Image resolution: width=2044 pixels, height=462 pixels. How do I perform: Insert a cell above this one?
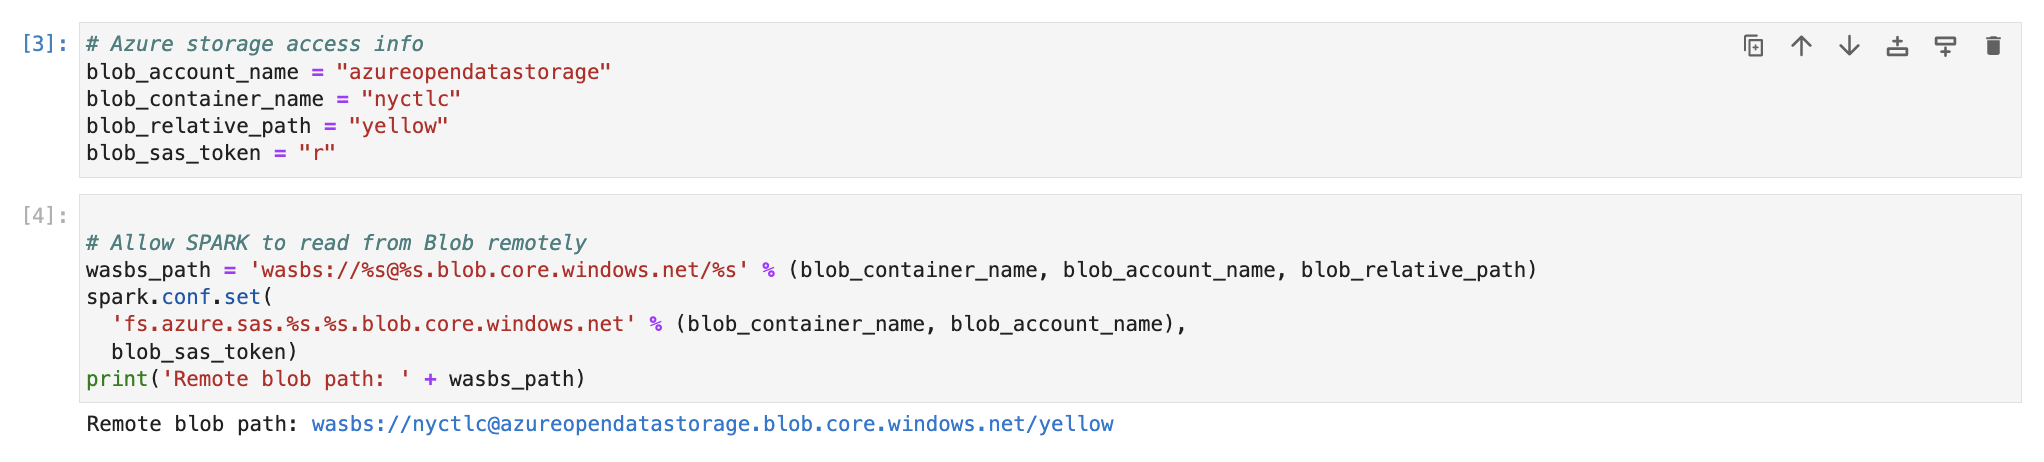pyautogui.click(x=1897, y=46)
